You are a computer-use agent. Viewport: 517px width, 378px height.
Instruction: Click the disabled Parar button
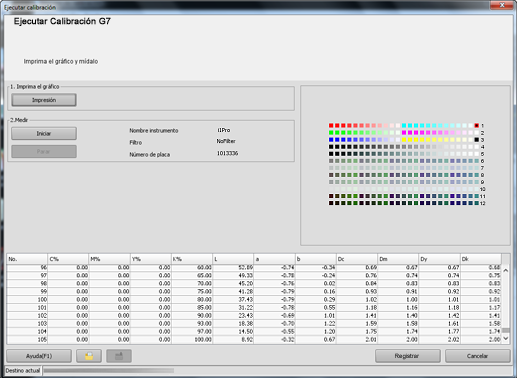point(44,152)
